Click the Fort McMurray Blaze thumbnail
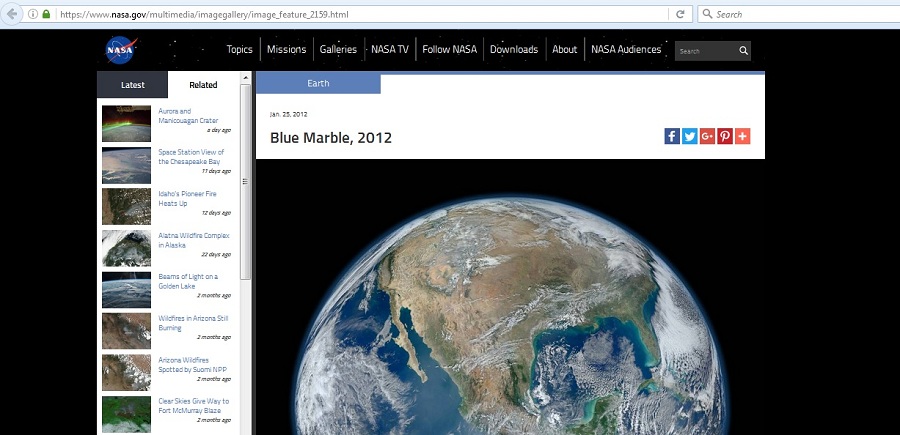This screenshot has height=435, width=900. tap(126, 414)
